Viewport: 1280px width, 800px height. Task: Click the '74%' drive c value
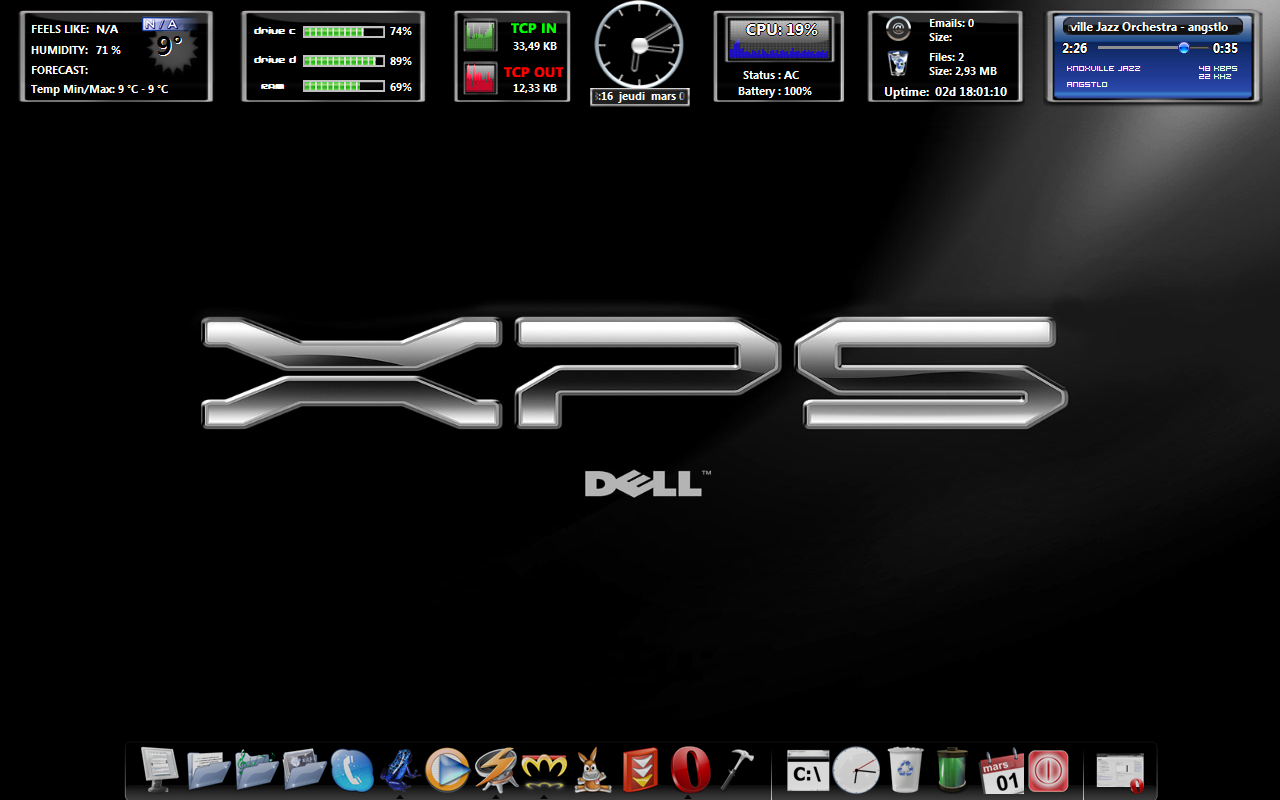coord(401,32)
